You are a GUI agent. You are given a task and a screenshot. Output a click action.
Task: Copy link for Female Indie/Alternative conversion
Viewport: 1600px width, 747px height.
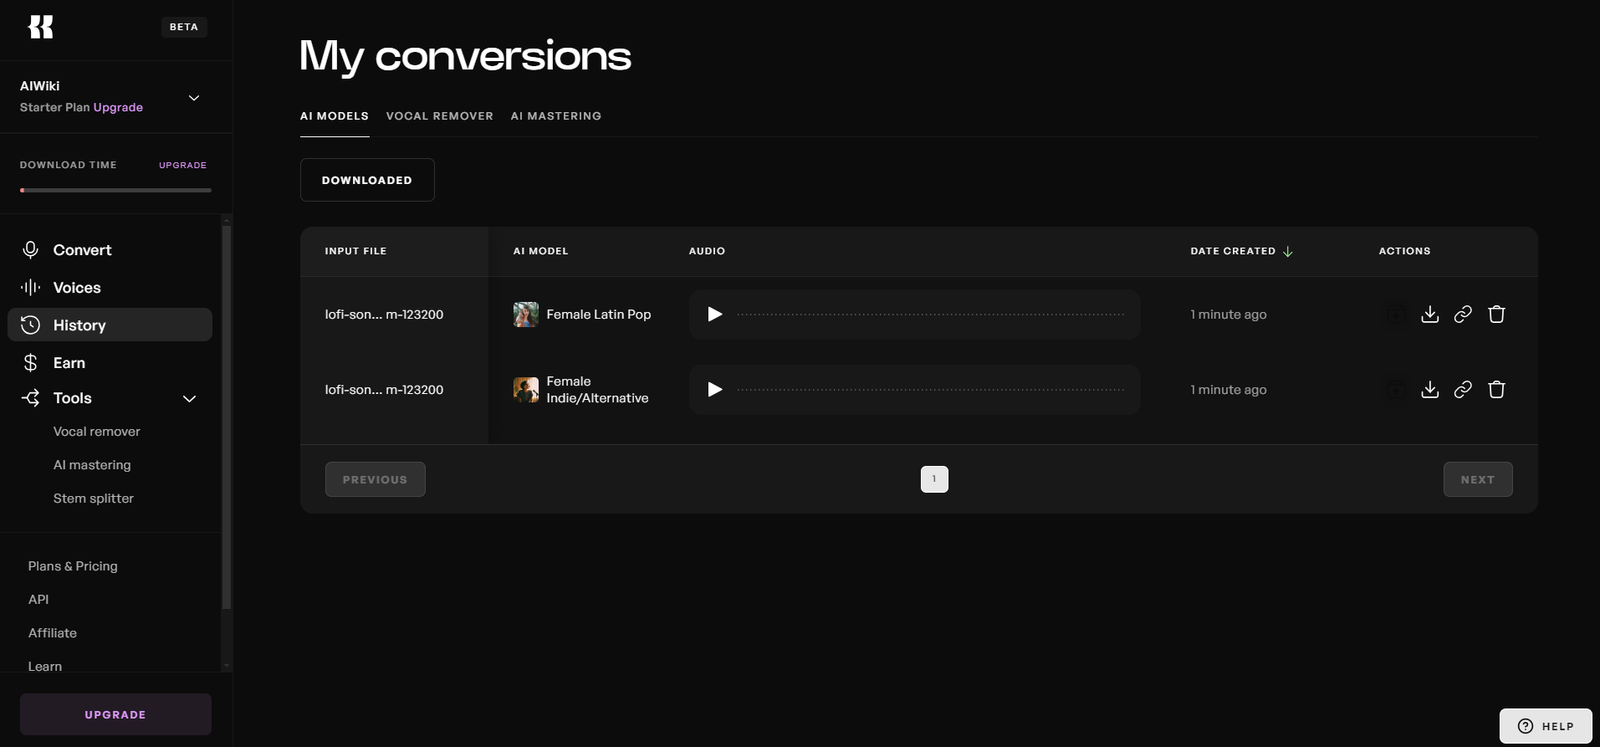(1463, 389)
